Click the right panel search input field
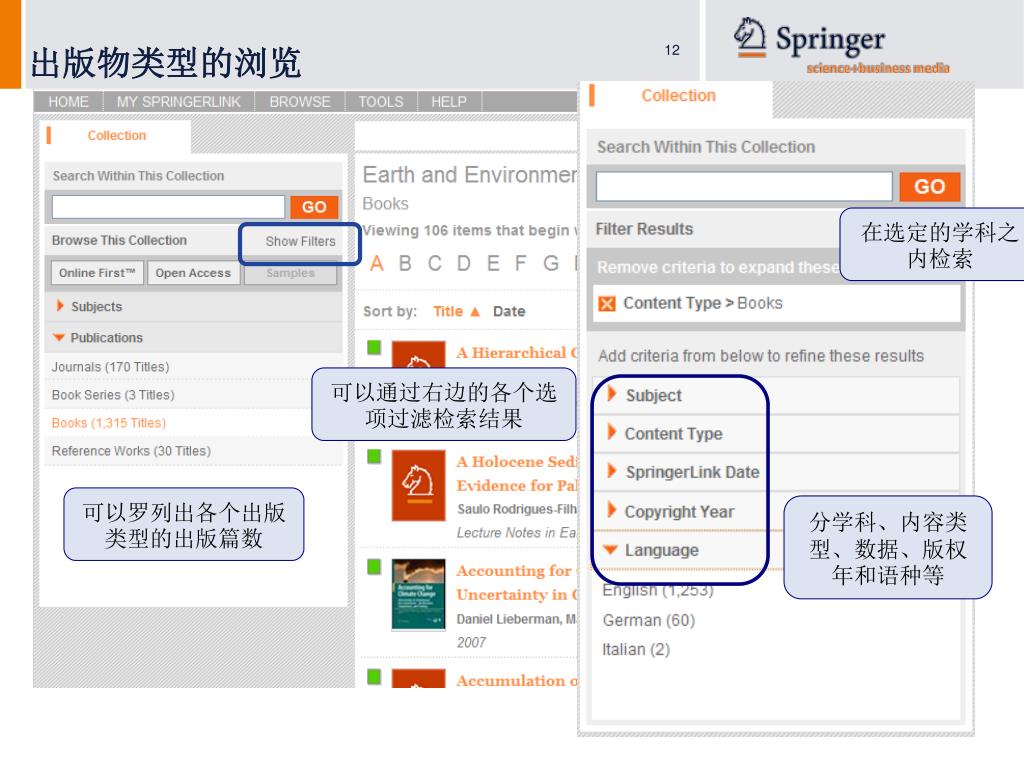Viewport: 1024px width, 768px height. pos(744,187)
